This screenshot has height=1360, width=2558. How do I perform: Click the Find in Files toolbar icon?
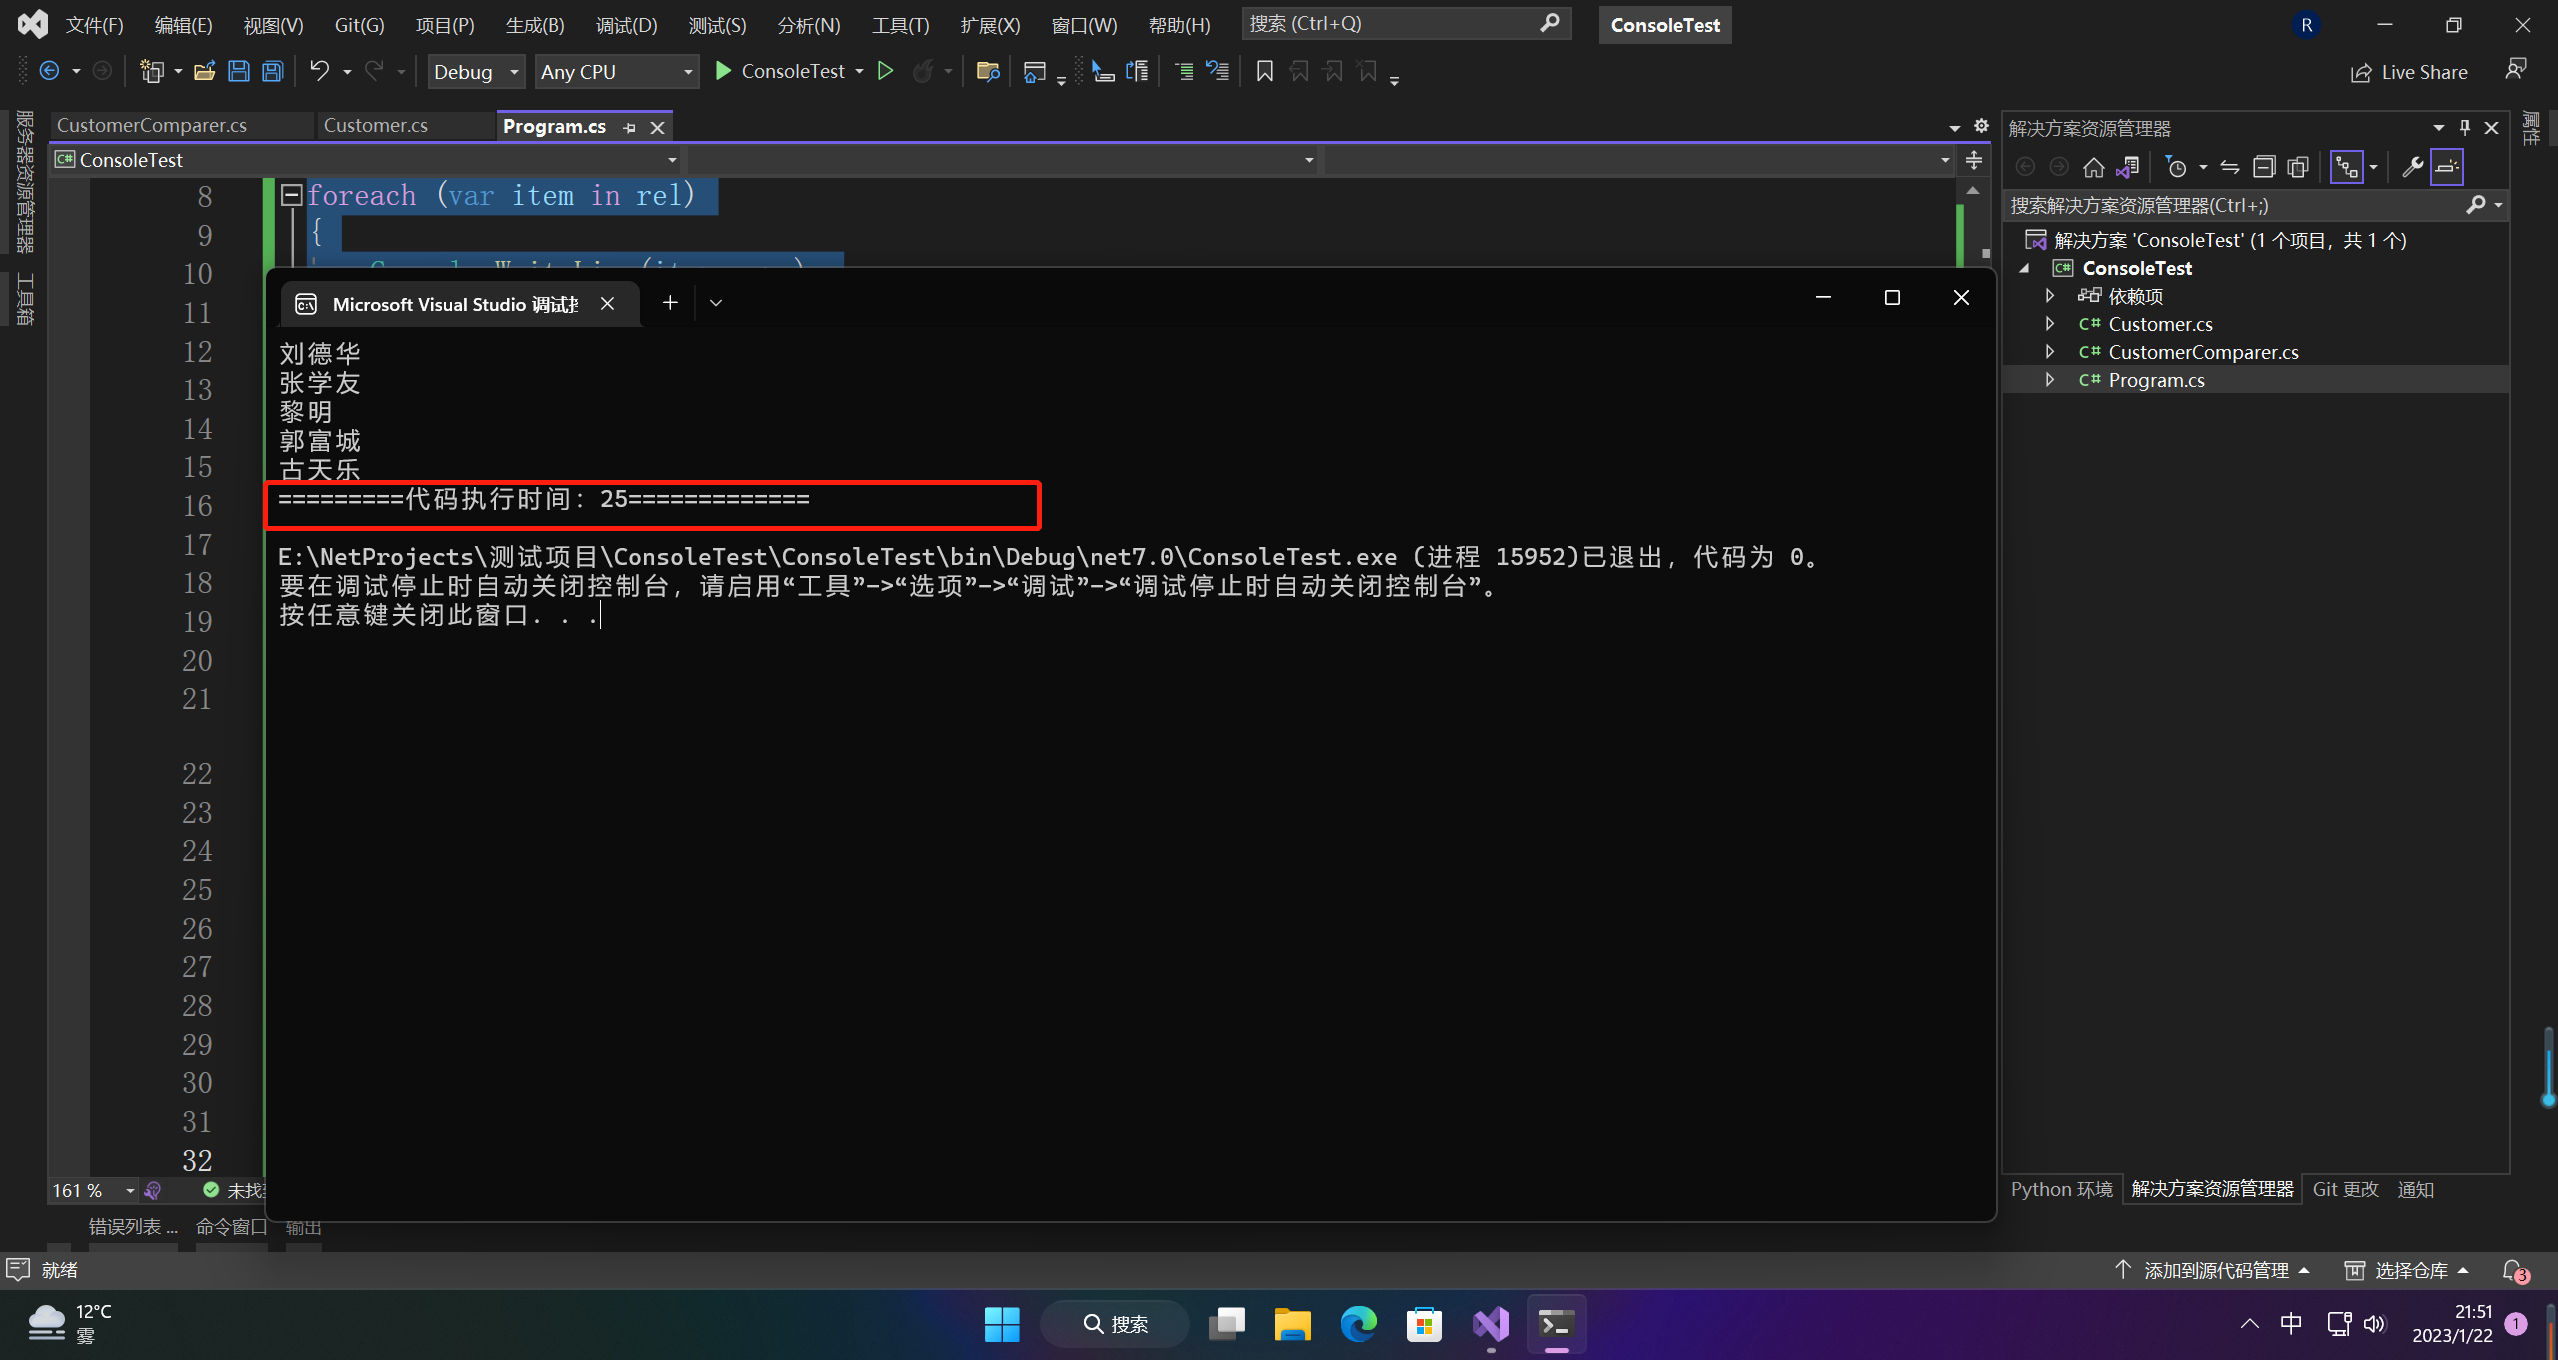[x=988, y=71]
